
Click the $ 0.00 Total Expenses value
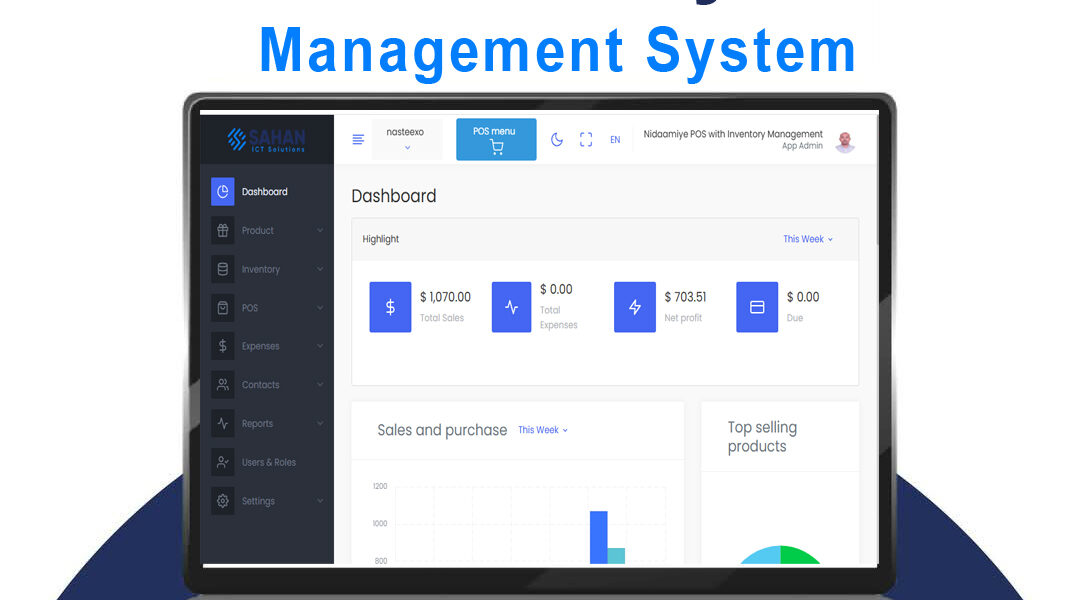(x=557, y=289)
